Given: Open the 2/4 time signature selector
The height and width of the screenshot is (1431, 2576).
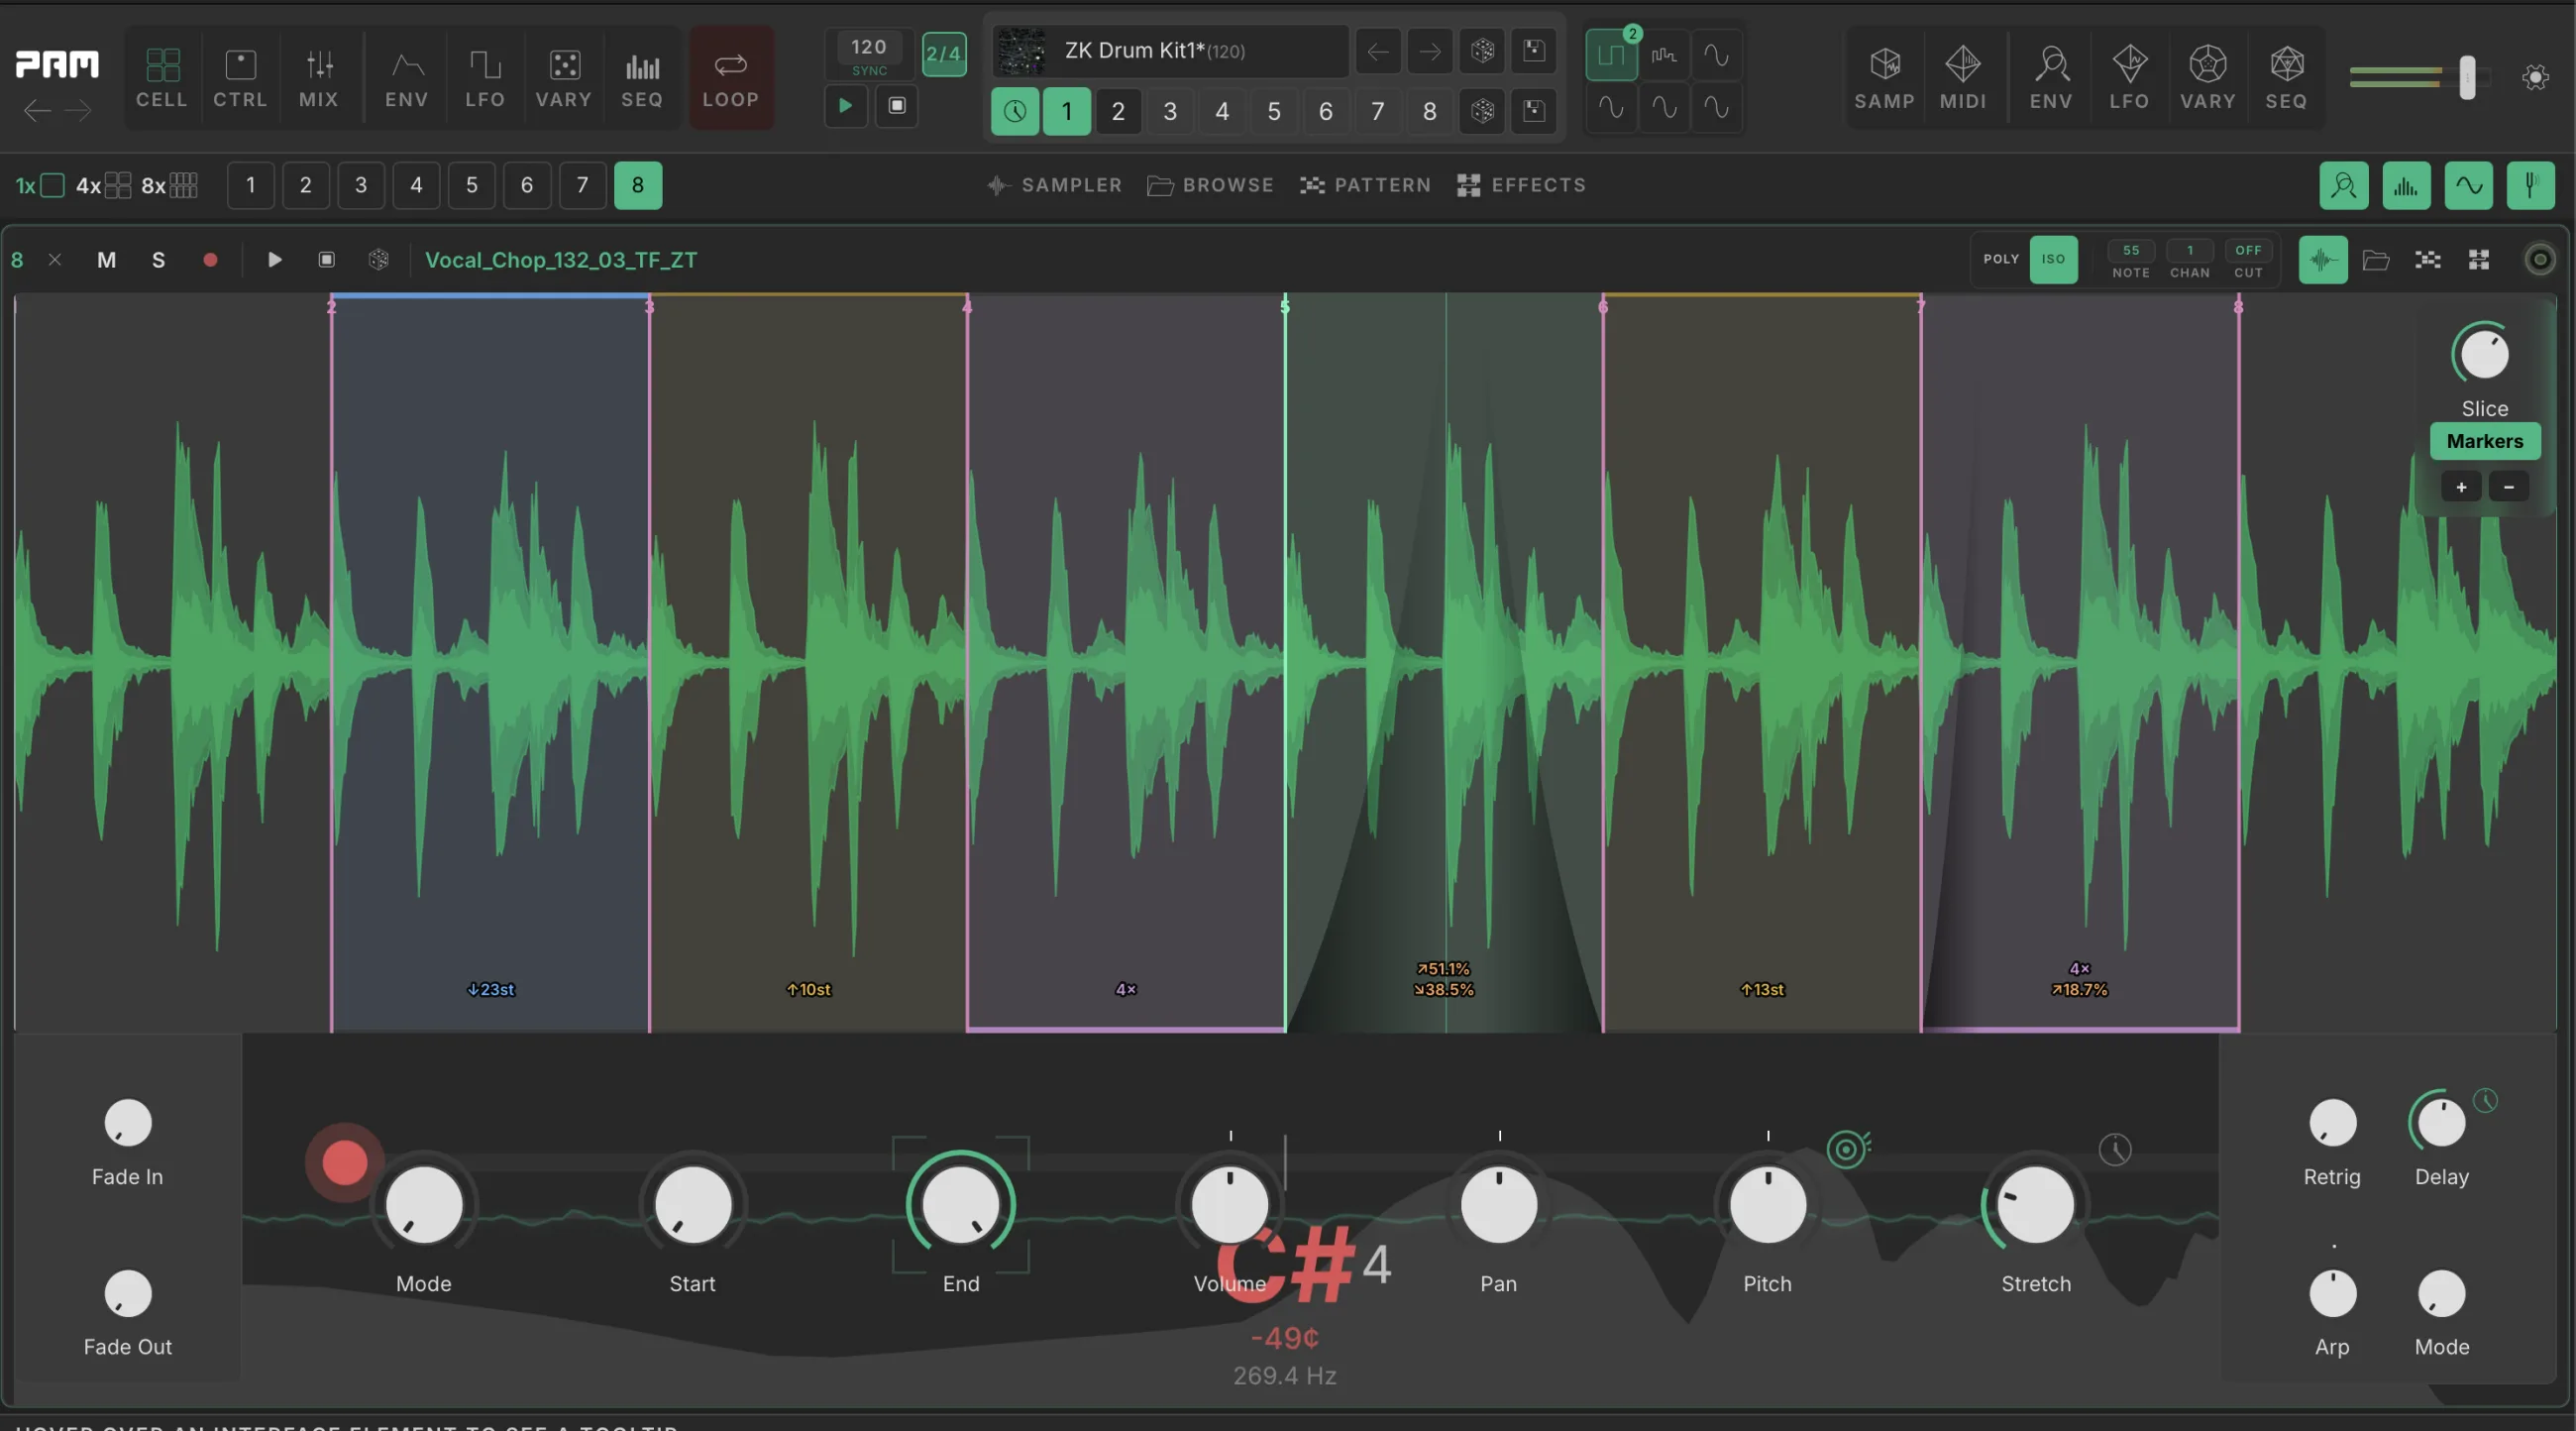Looking at the screenshot, I should (x=943, y=53).
